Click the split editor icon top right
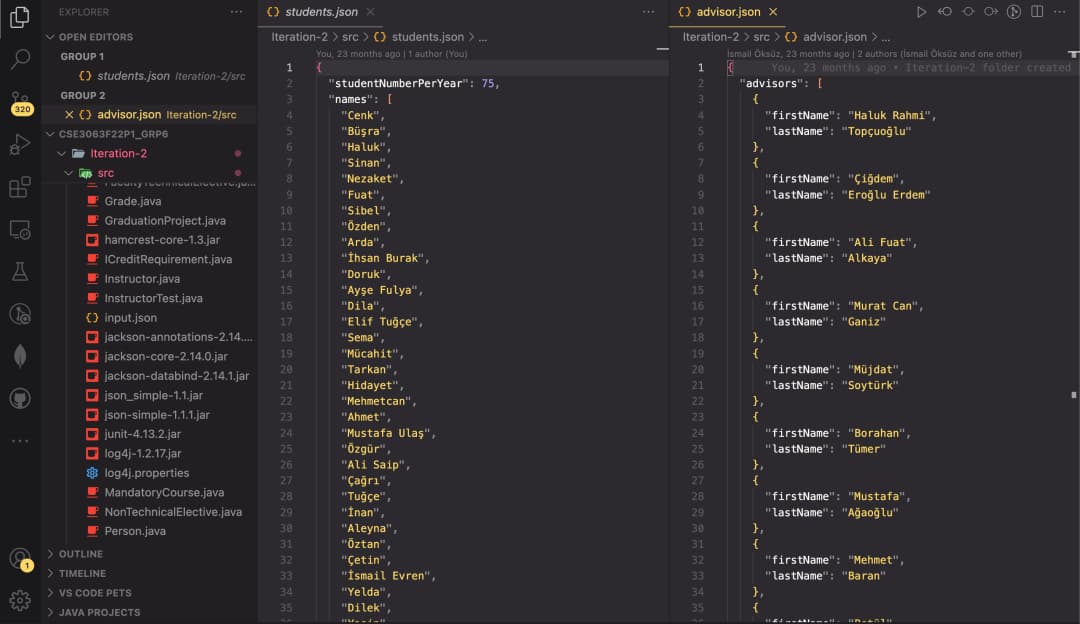 click(x=1035, y=11)
